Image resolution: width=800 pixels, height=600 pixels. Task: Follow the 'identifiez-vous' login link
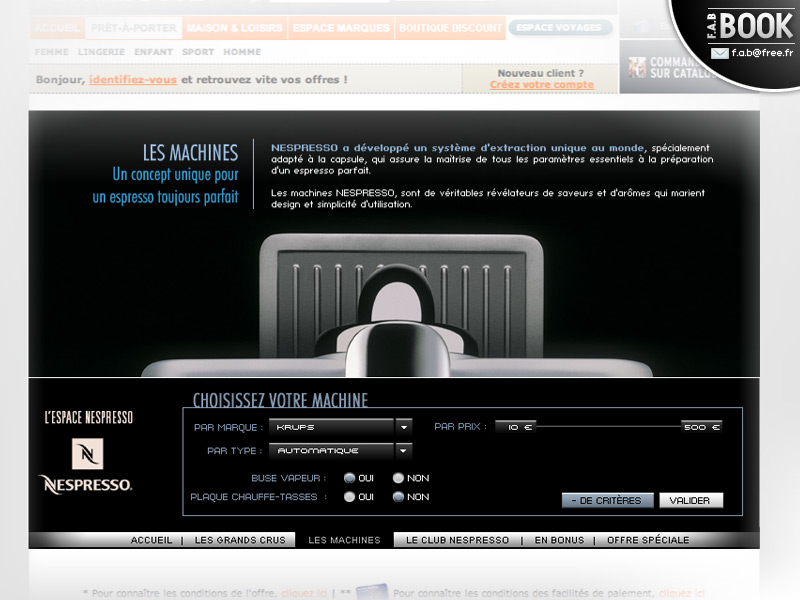[x=133, y=80]
